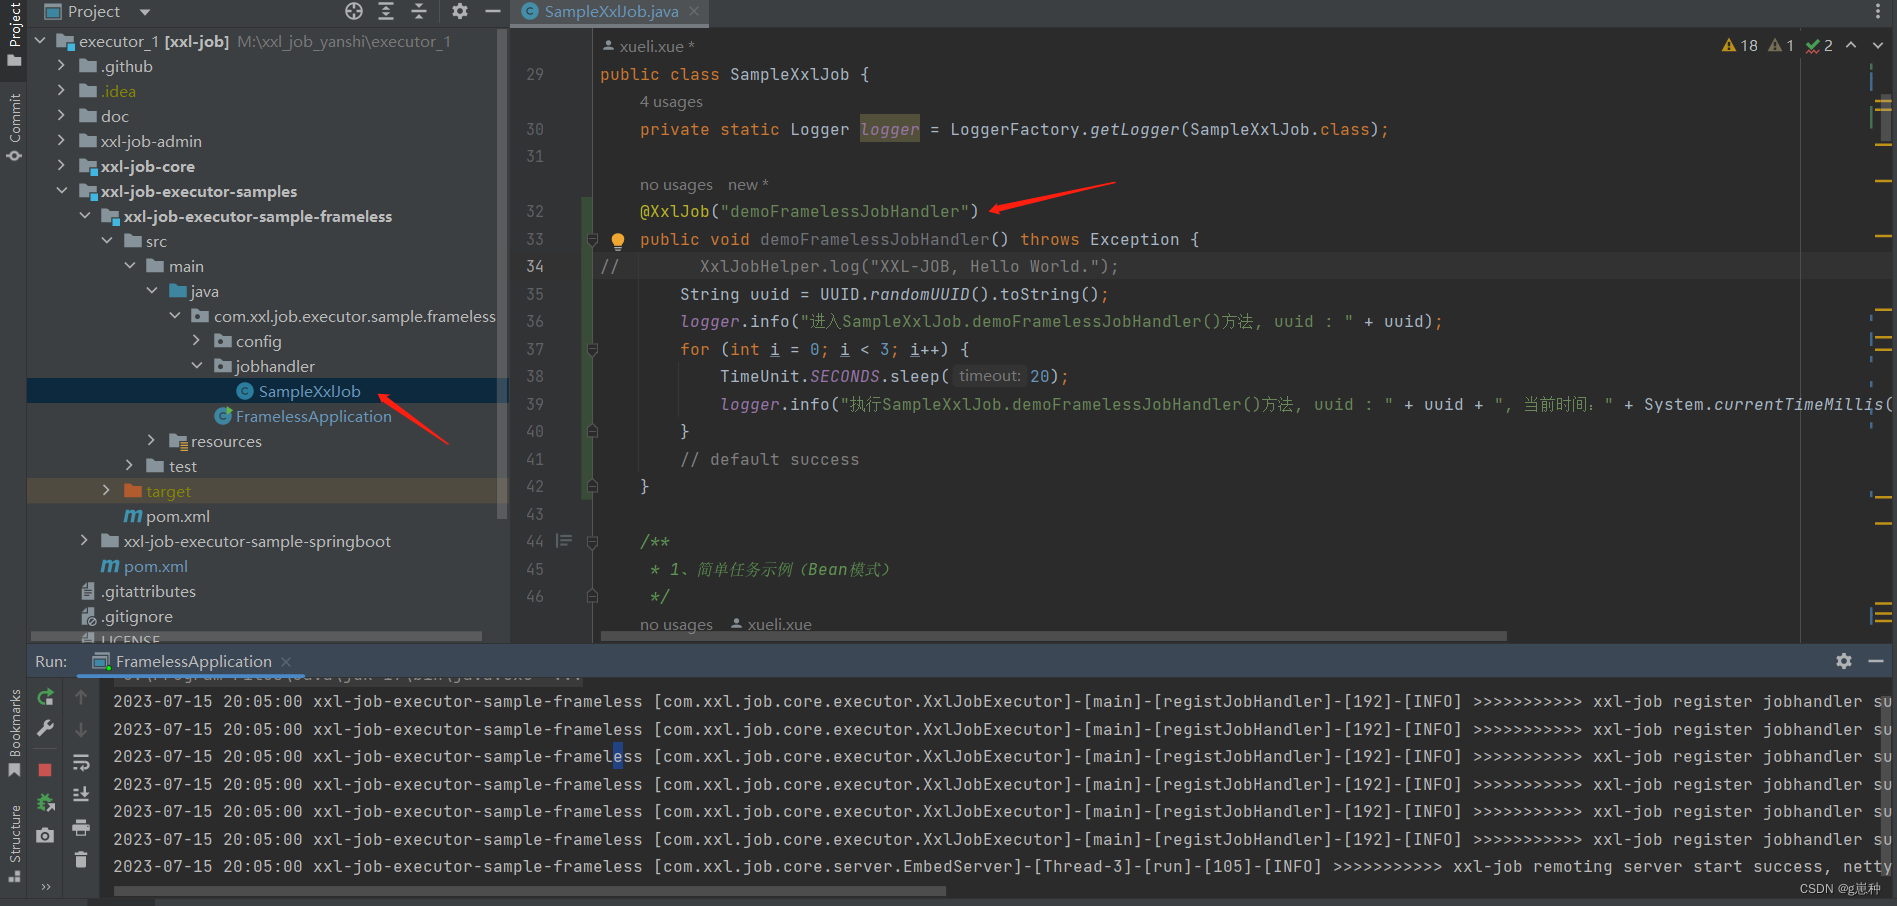
Task: Open run configuration wrench icon
Action: click(x=45, y=728)
